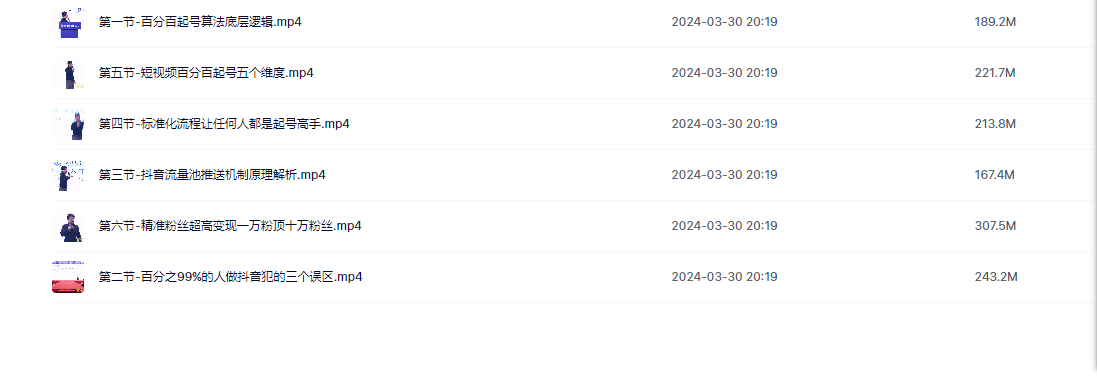Open 第四节-标准化流程让任何人都是起号高手.mp4
1097x392 pixels.
[x=224, y=124]
